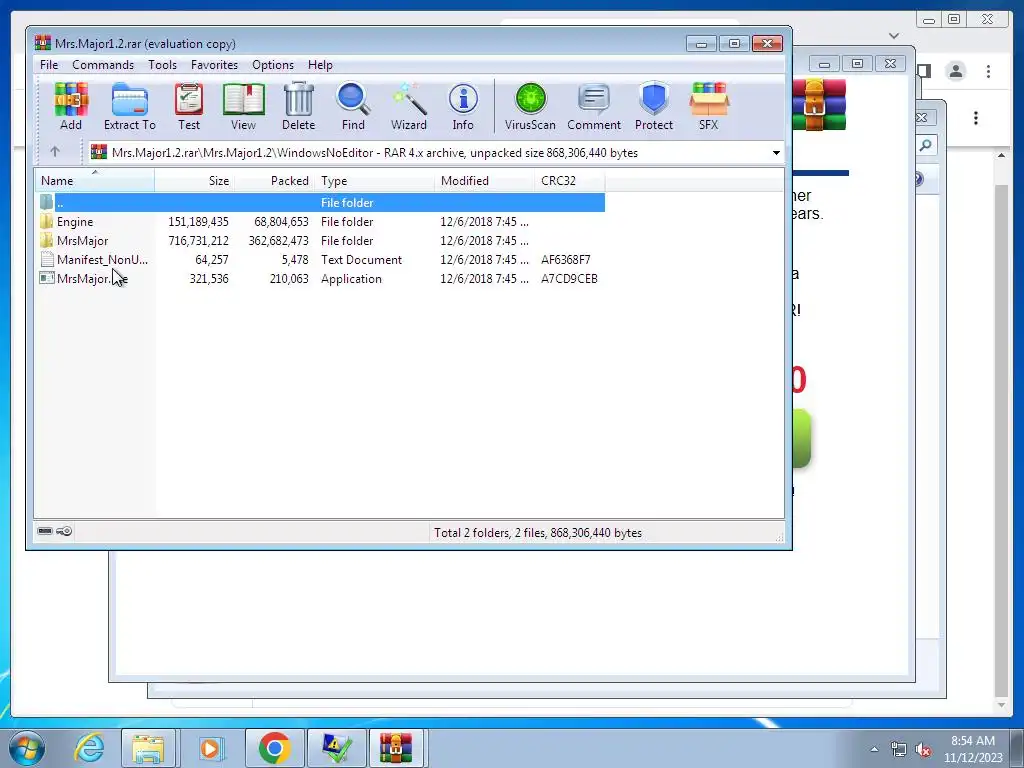Open the Find tool
The image size is (1024, 768).
[x=353, y=106]
